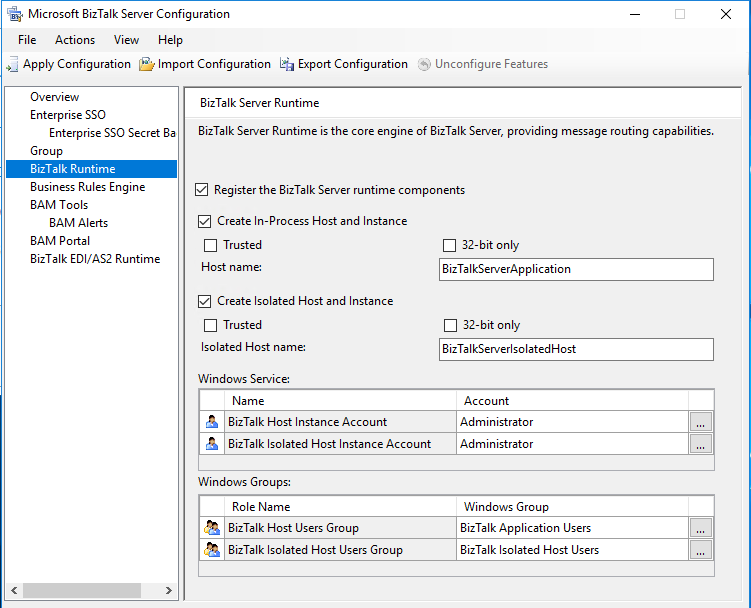Viewport: 751px width, 608px height.
Task: Click the Apply Configuration toolbar icon
Action: point(12,64)
